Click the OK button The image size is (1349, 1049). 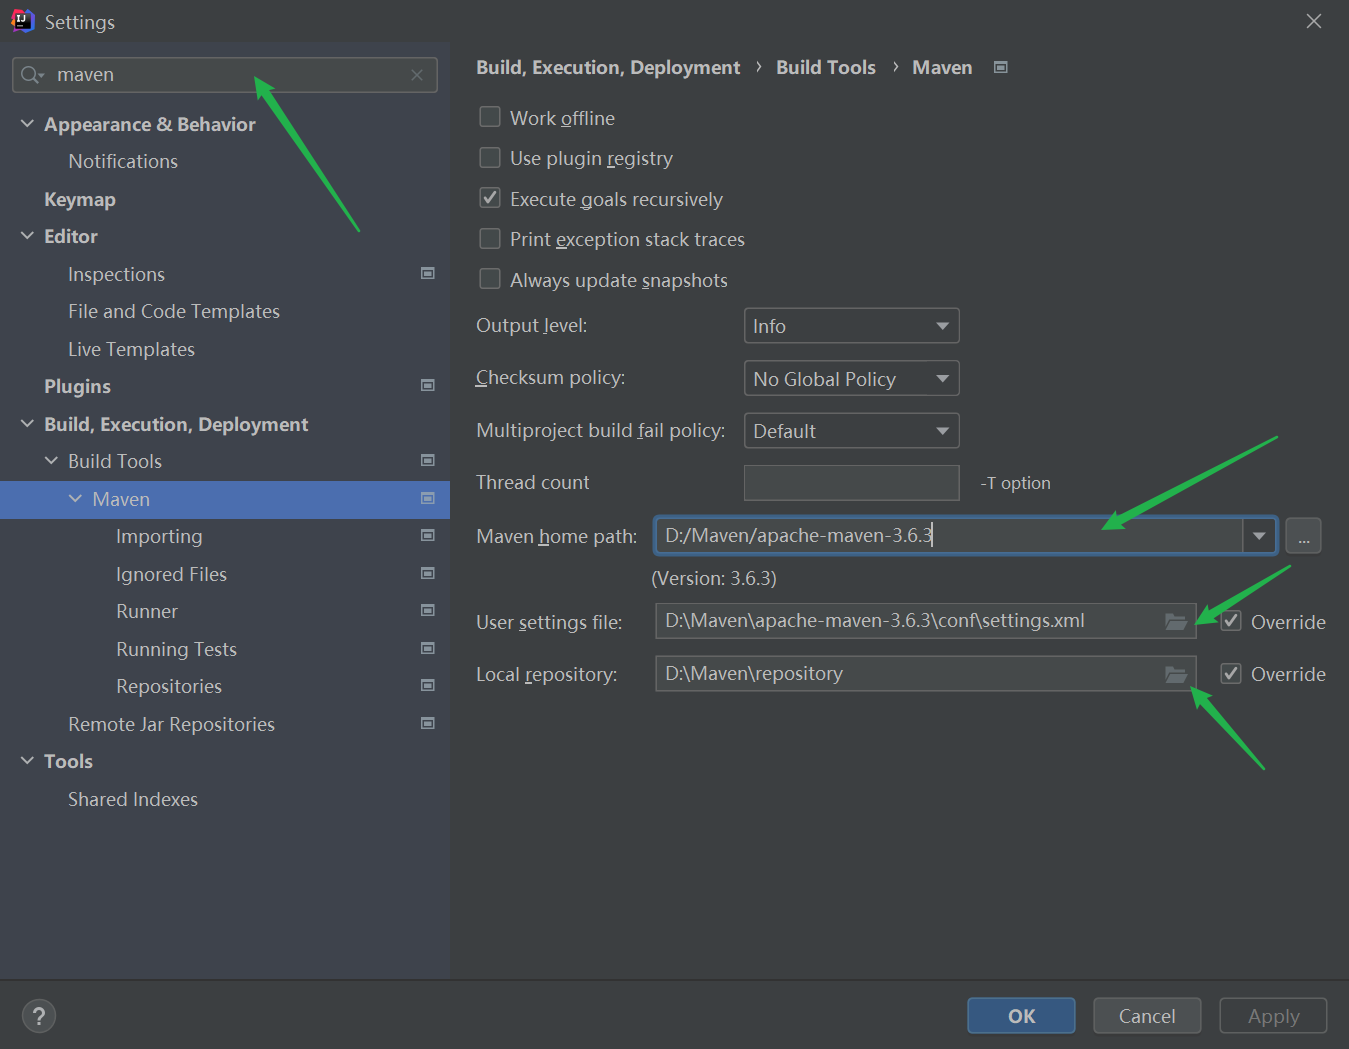(x=1021, y=1016)
